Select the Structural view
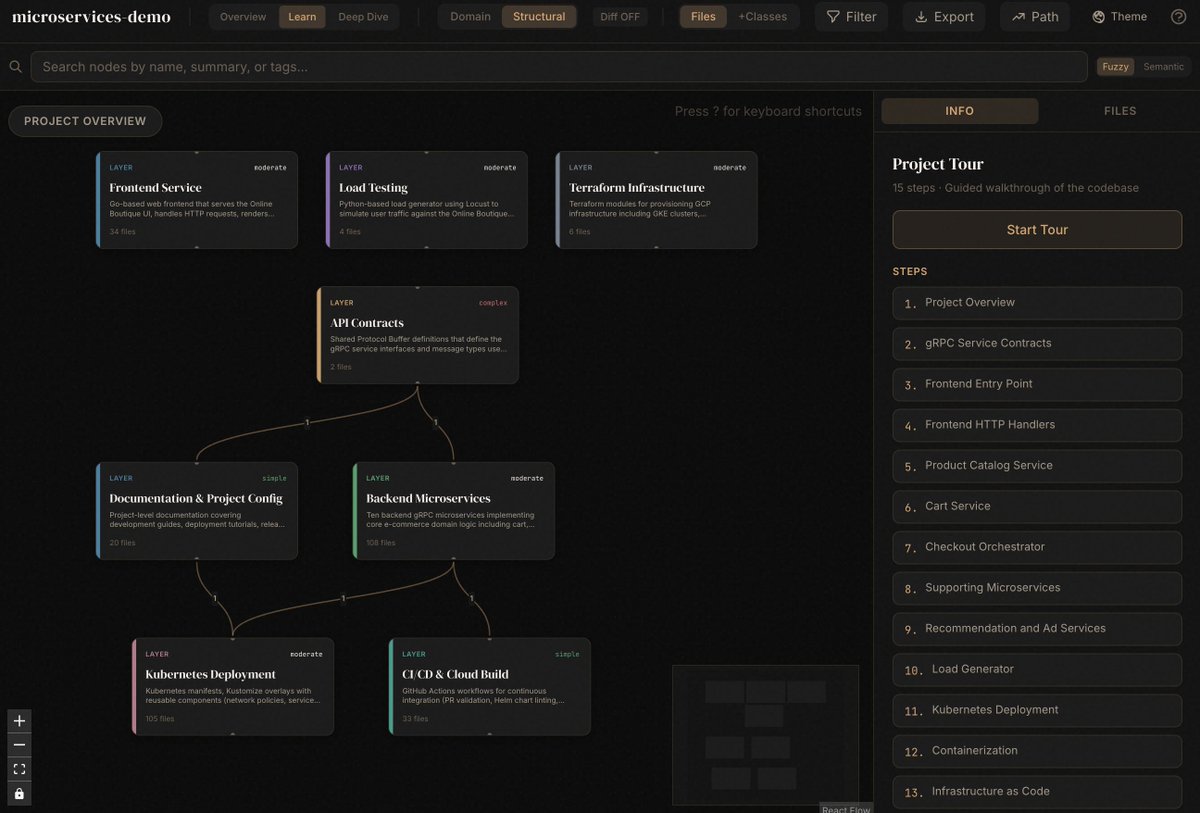 [x=539, y=16]
